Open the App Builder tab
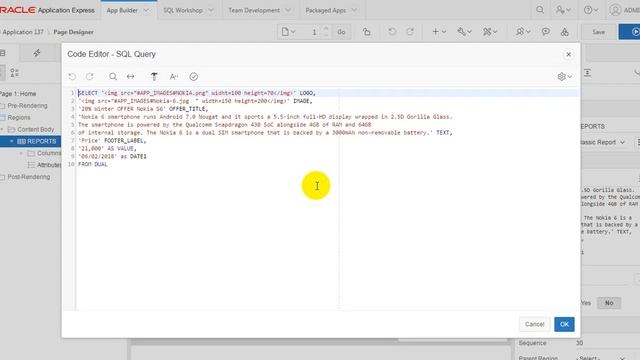The image size is (640, 360). (122, 10)
